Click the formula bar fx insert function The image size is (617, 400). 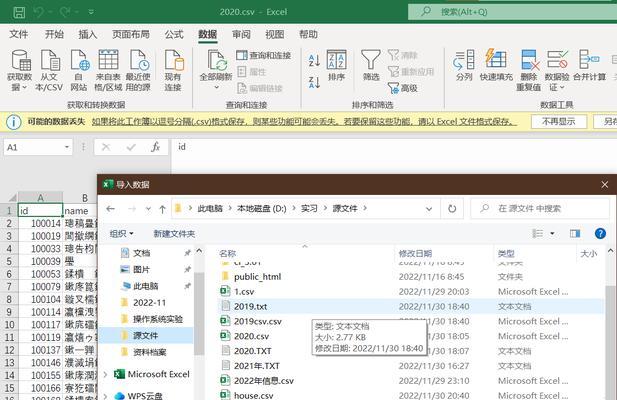pos(155,147)
